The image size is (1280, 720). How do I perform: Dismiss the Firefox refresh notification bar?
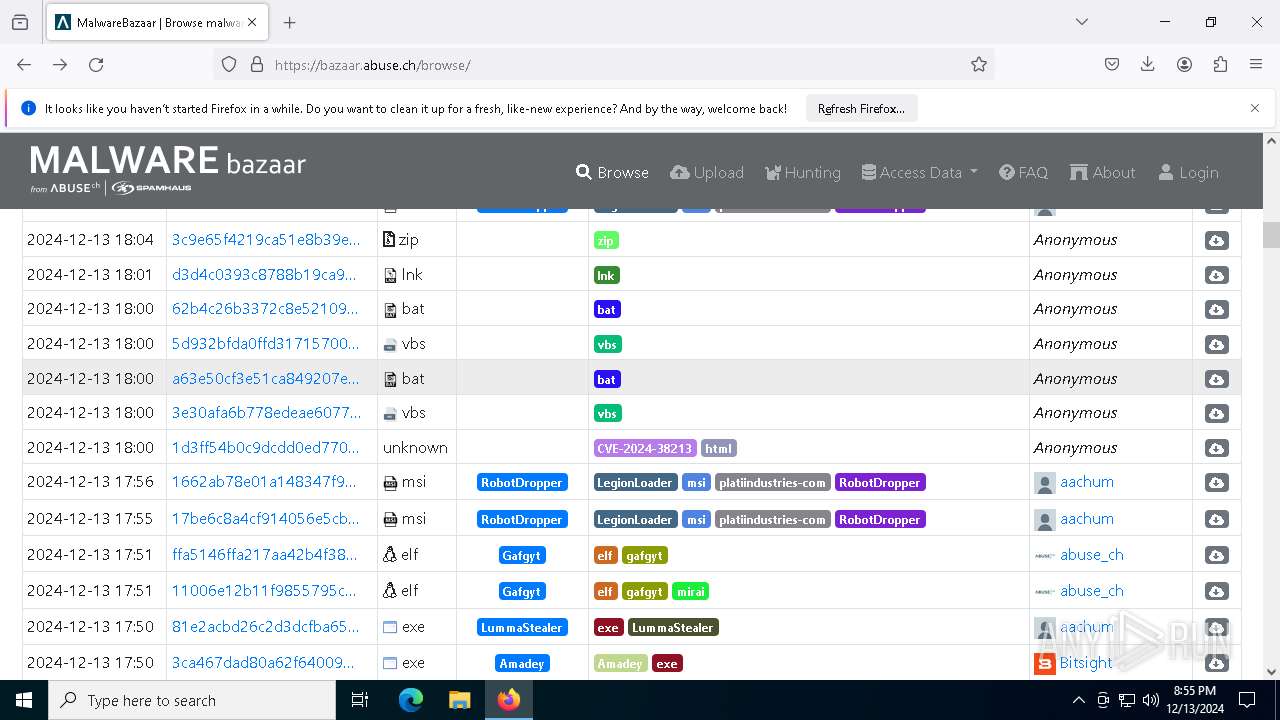coord(1255,108)
